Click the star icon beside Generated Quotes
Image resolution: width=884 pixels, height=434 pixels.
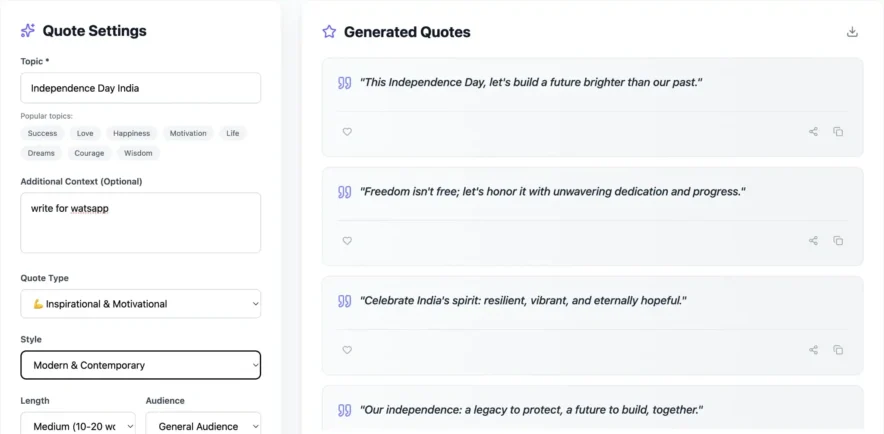pos(329,32)
